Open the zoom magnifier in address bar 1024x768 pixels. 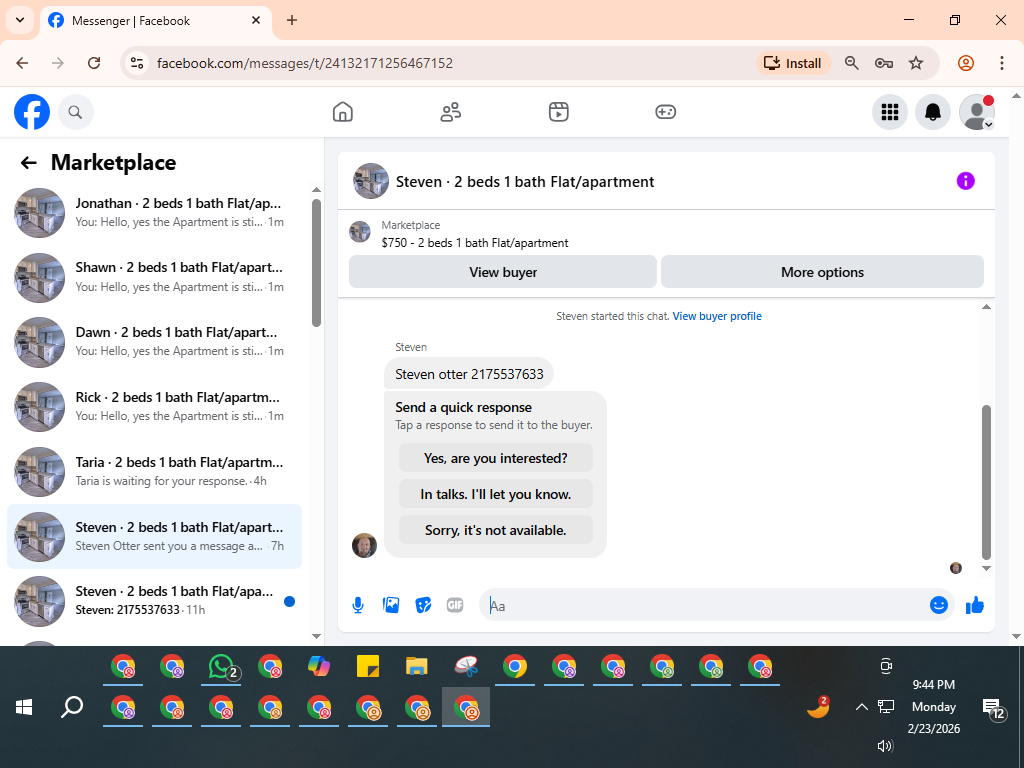coord(851,63)
